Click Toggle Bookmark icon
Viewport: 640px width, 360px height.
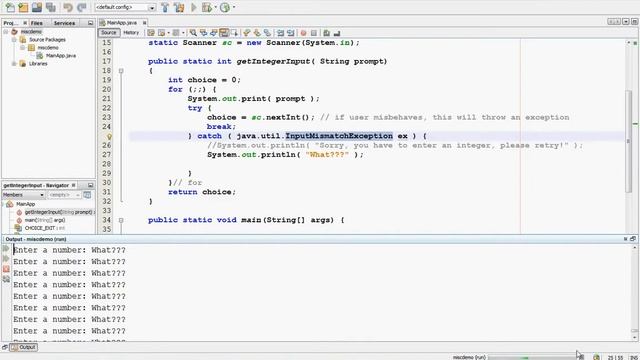click(x=267, y=33)
